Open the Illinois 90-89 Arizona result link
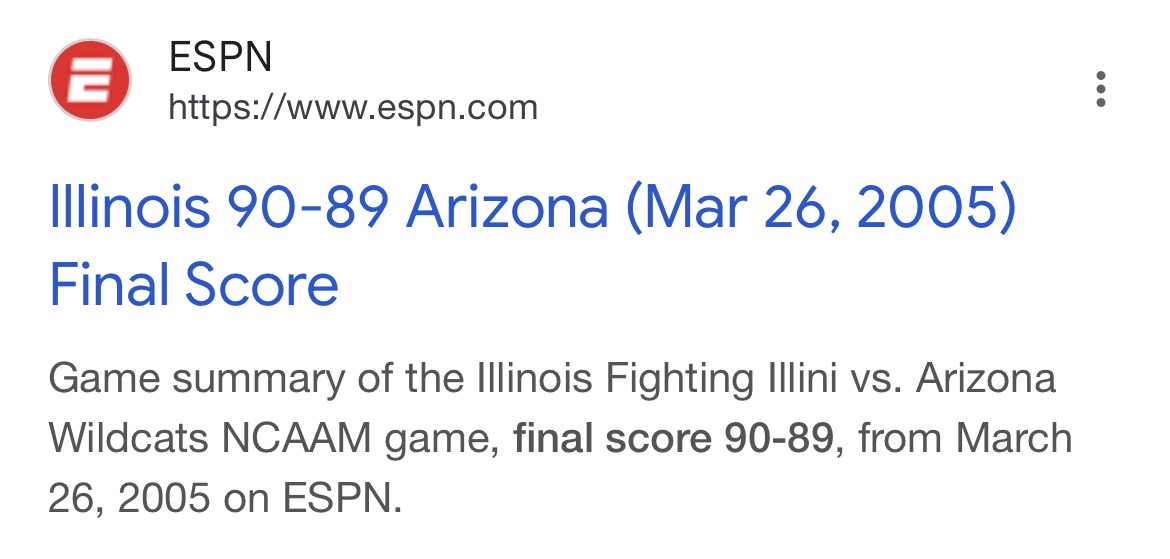1170x559 pixels. (532, 209)
